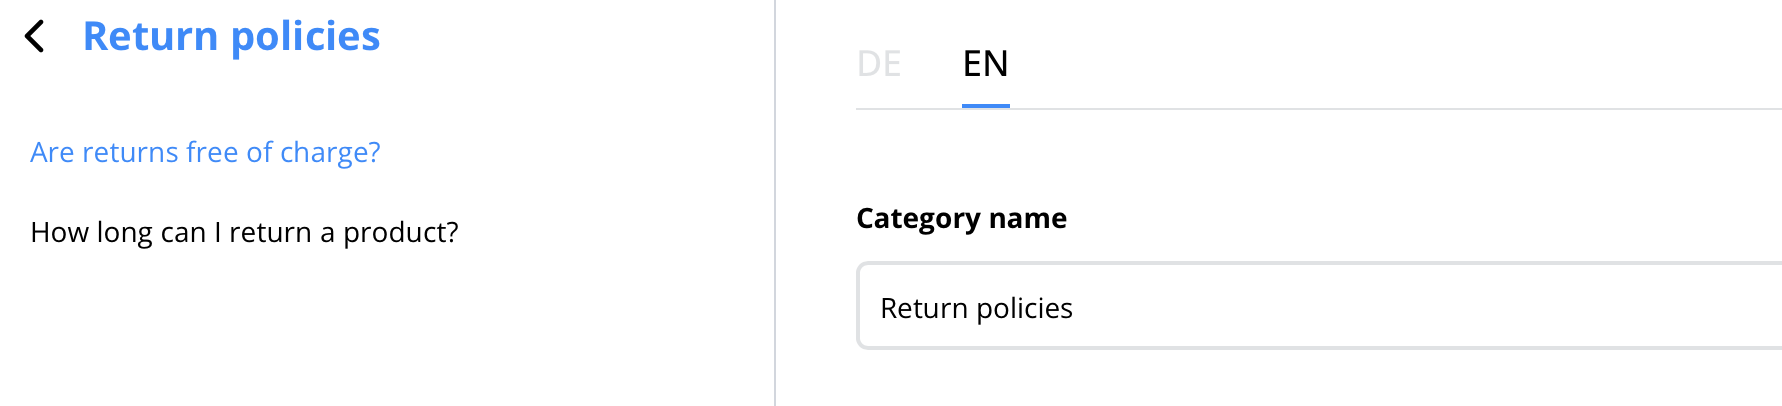Open the 'Are returns free of charge?' question
Viewport: 1782px width, 406px height.
205,152
